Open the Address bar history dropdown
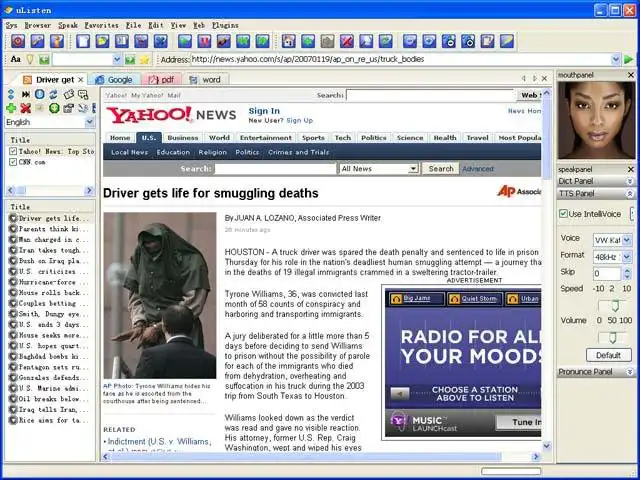Screen dimensions: 640x480 [616, 60]
